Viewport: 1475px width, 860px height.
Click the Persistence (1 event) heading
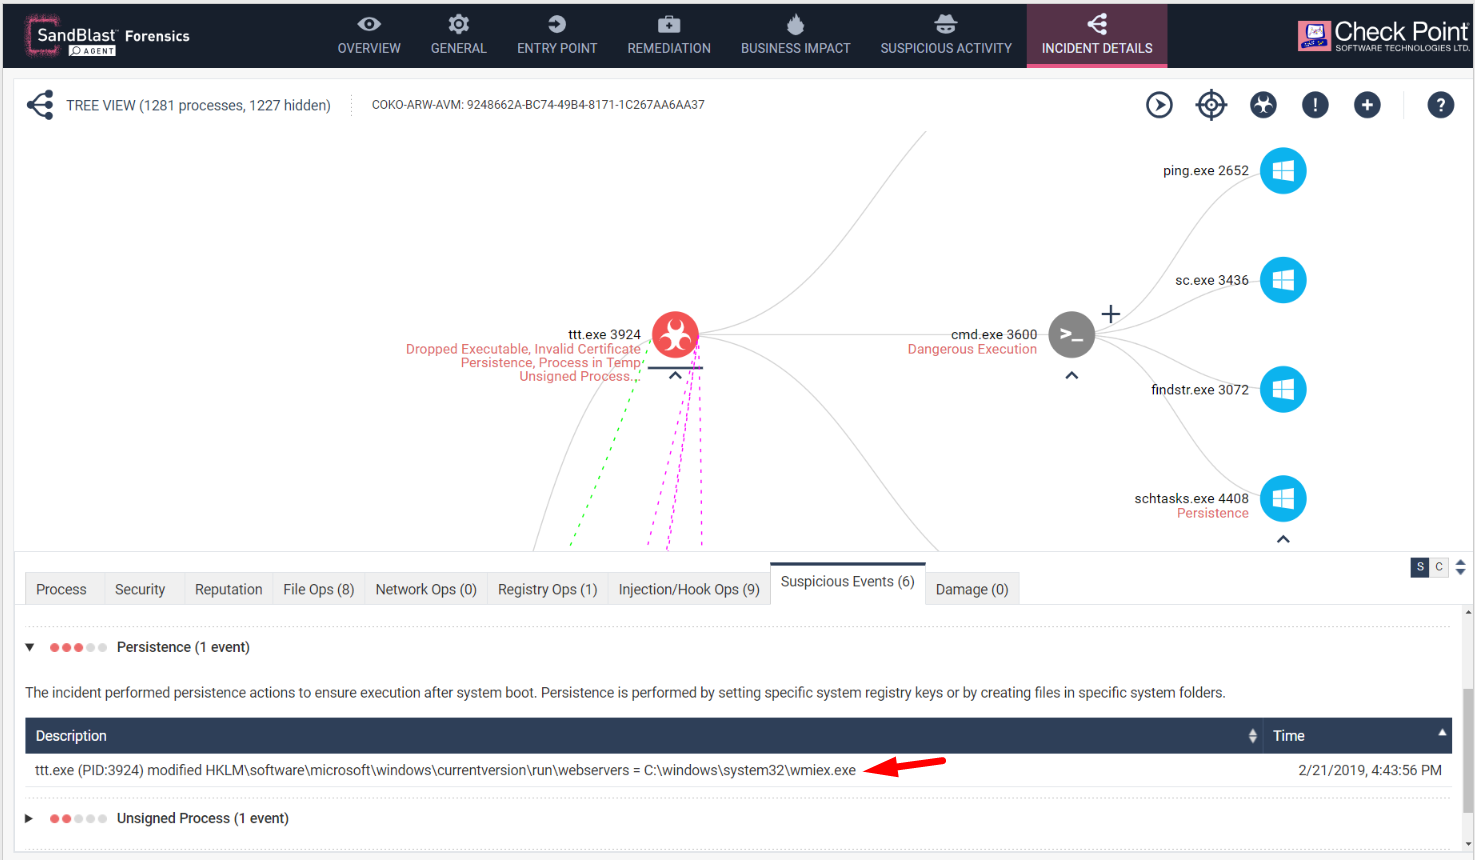coord(183,647)
